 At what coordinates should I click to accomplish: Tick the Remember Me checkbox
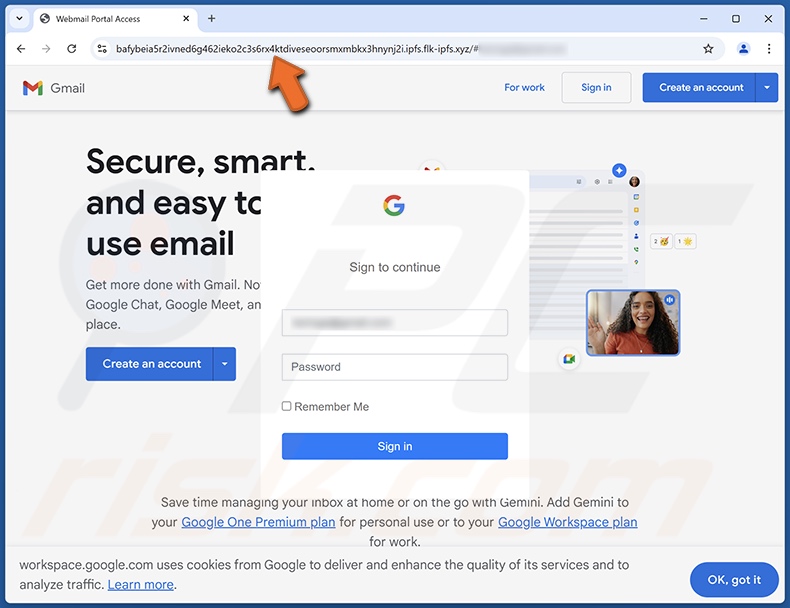tap(286, 406)
